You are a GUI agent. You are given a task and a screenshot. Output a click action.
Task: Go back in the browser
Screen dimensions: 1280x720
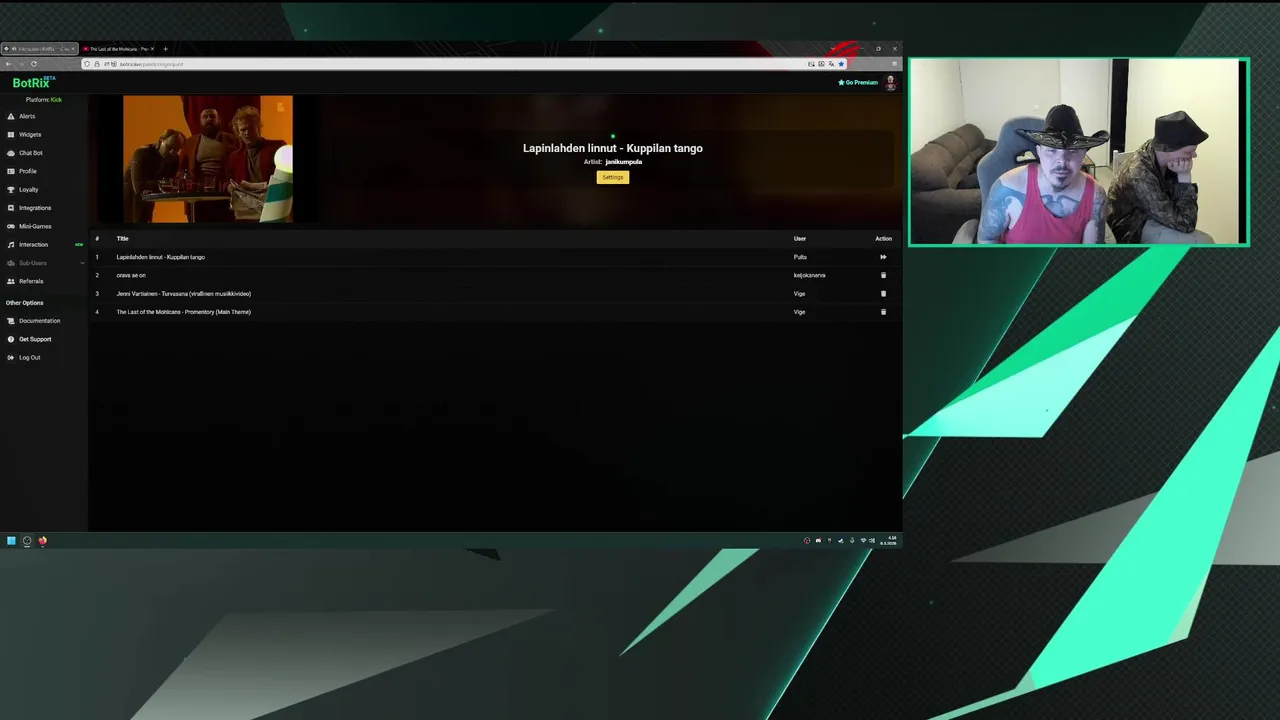(8, 64)
